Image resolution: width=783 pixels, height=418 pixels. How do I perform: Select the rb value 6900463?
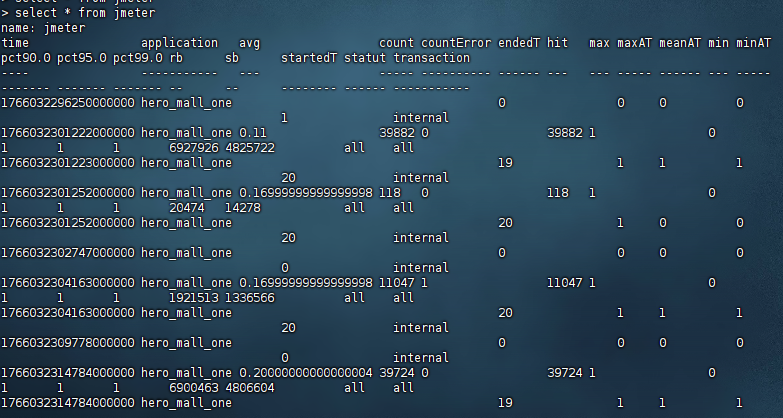point(193,388)
